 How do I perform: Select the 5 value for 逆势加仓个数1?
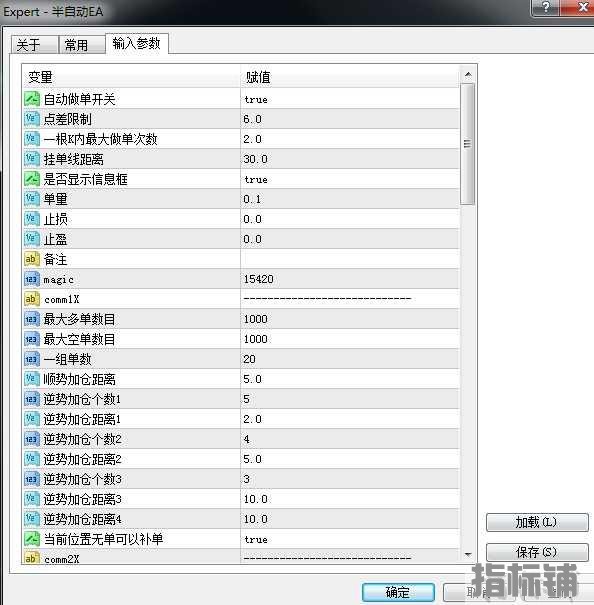247,399
